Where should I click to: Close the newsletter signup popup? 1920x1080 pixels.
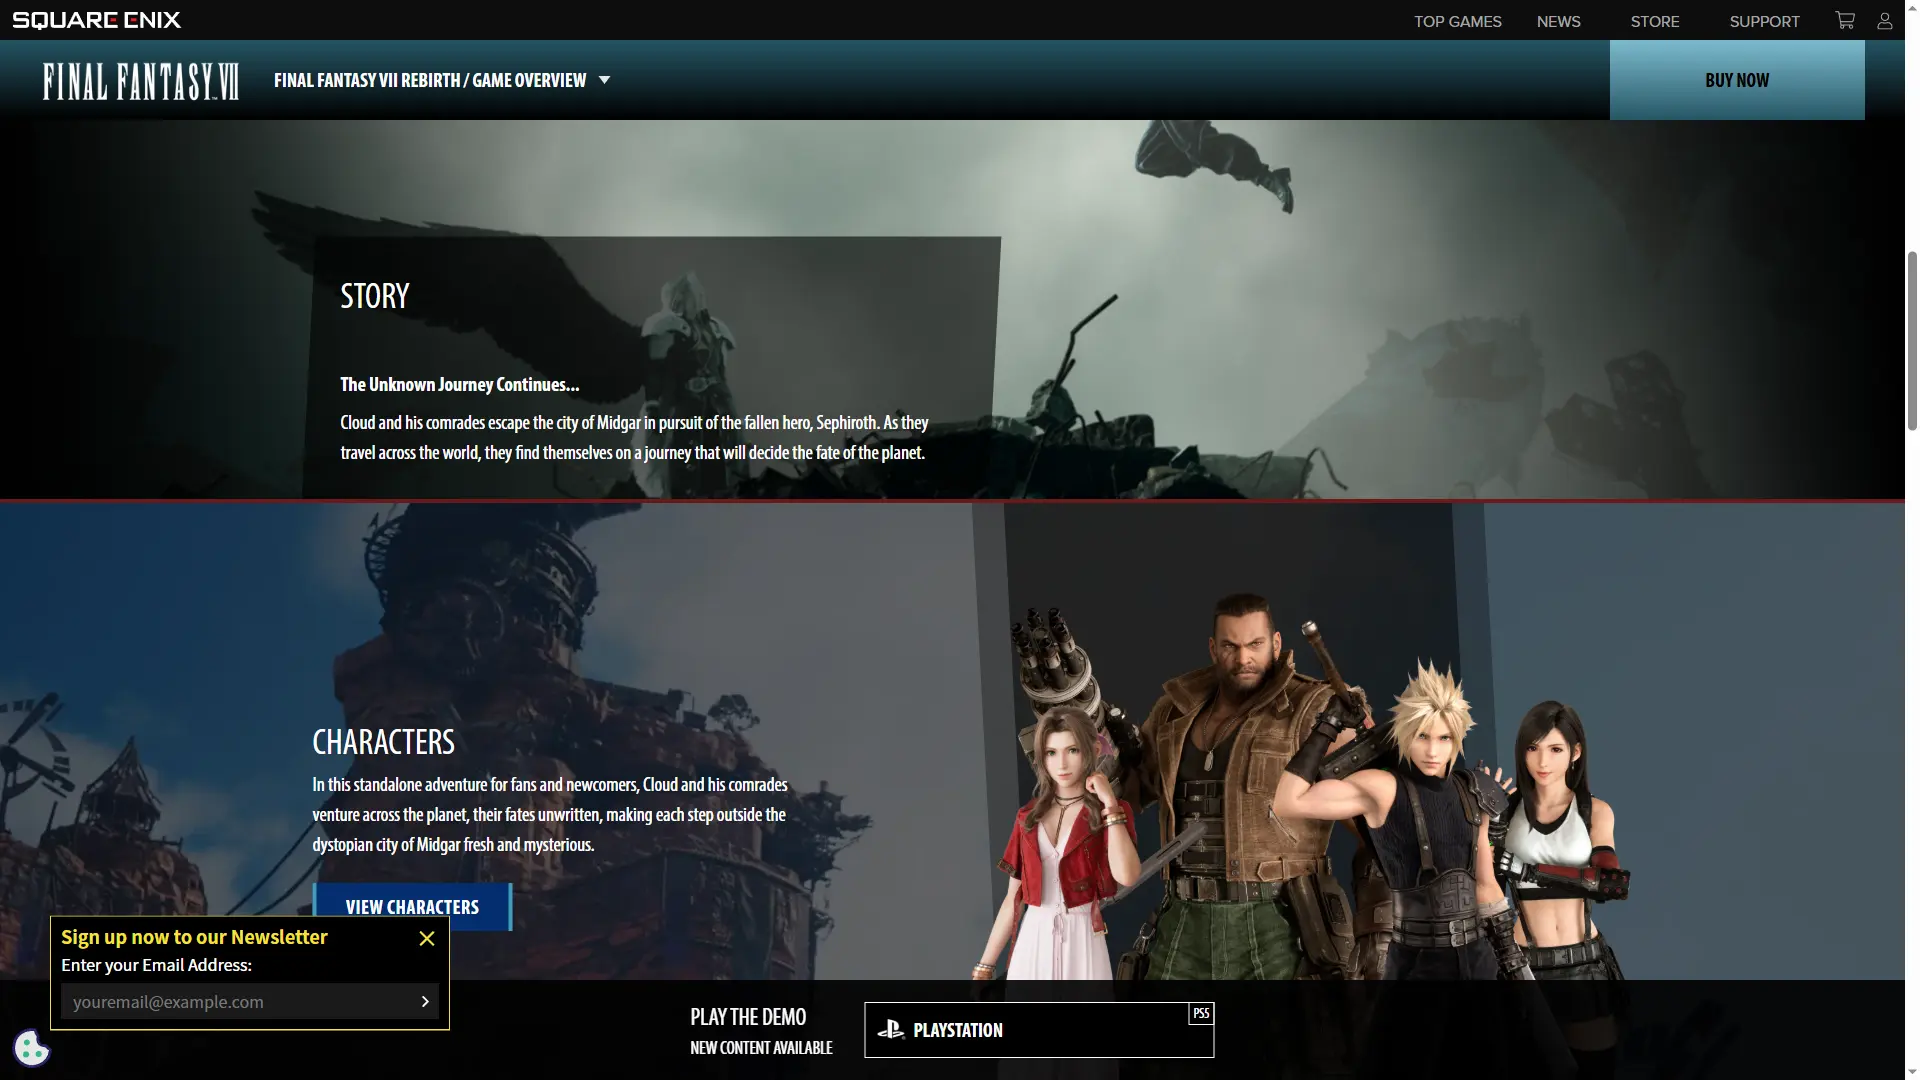(x=427, y=938)
